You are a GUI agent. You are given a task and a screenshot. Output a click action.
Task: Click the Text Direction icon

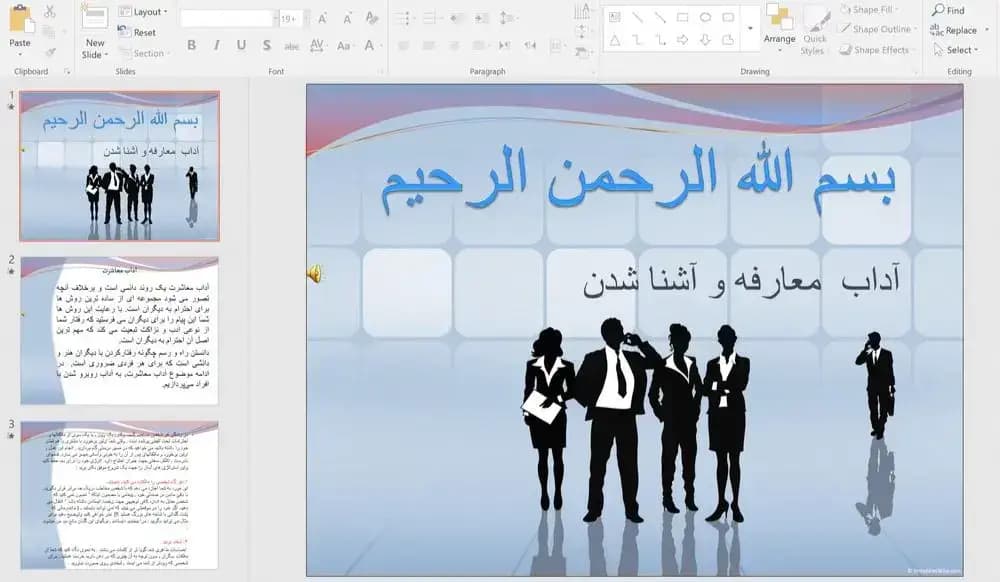pos(582,11)
